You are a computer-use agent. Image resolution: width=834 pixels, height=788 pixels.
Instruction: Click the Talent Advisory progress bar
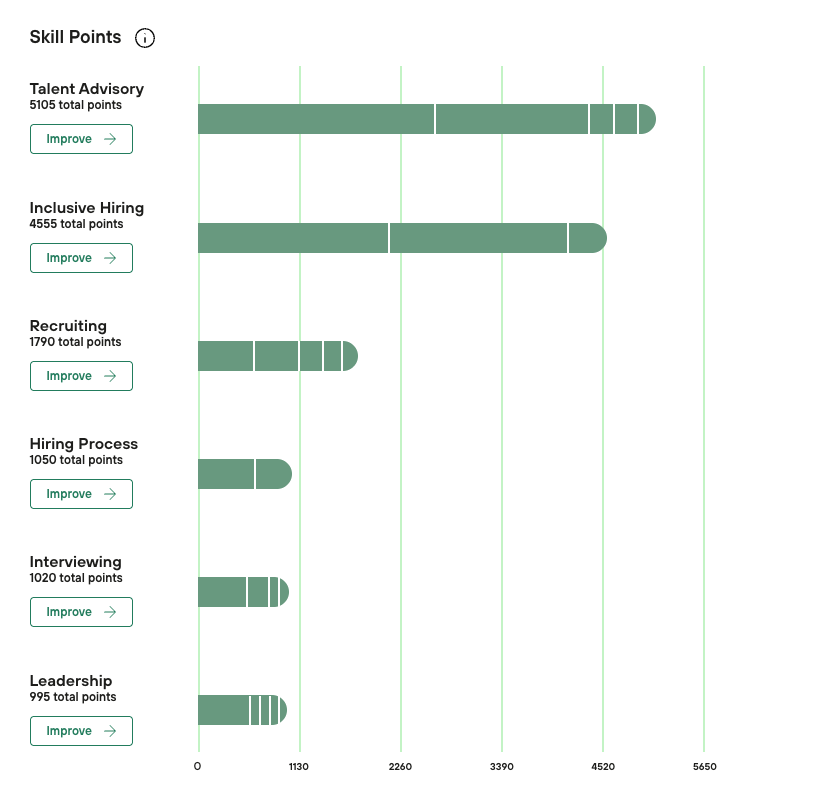[x=426, y=119]
